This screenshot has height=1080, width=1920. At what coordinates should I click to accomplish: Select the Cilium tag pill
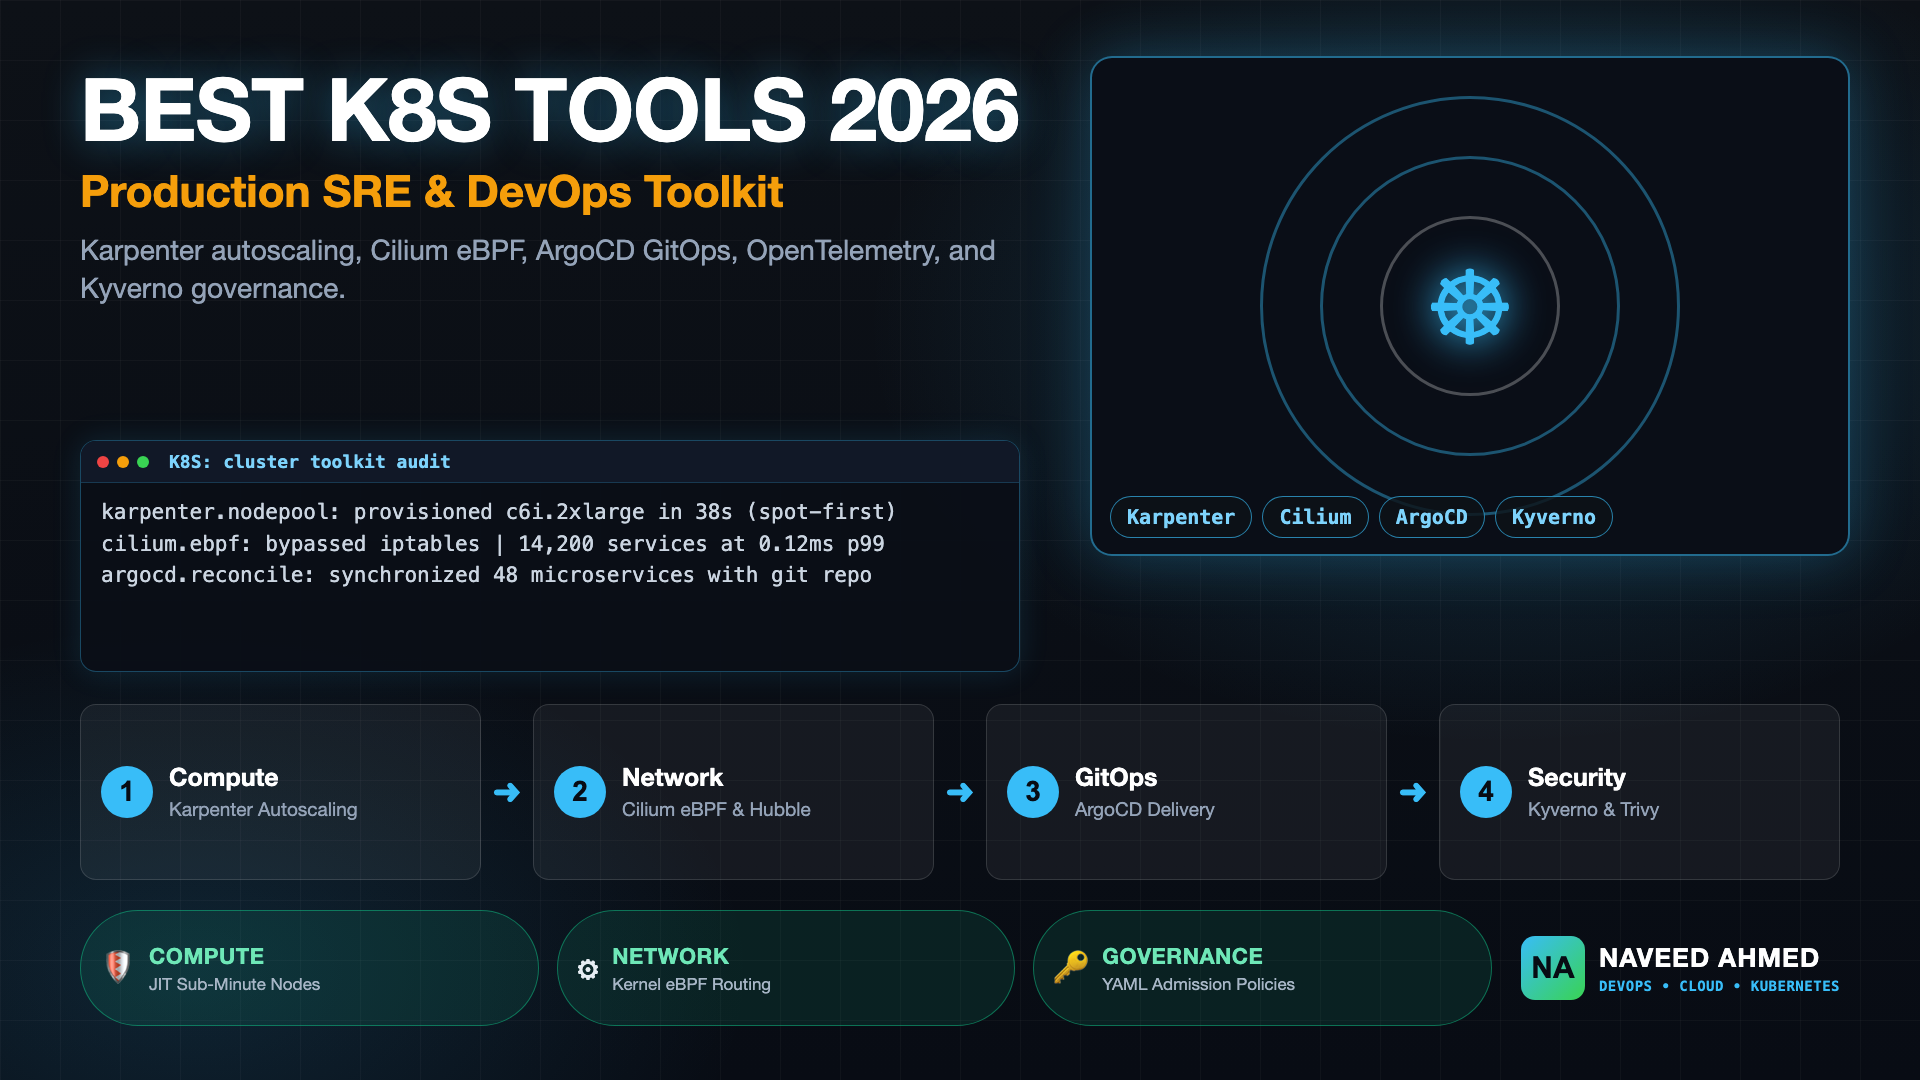[1315, 517]
